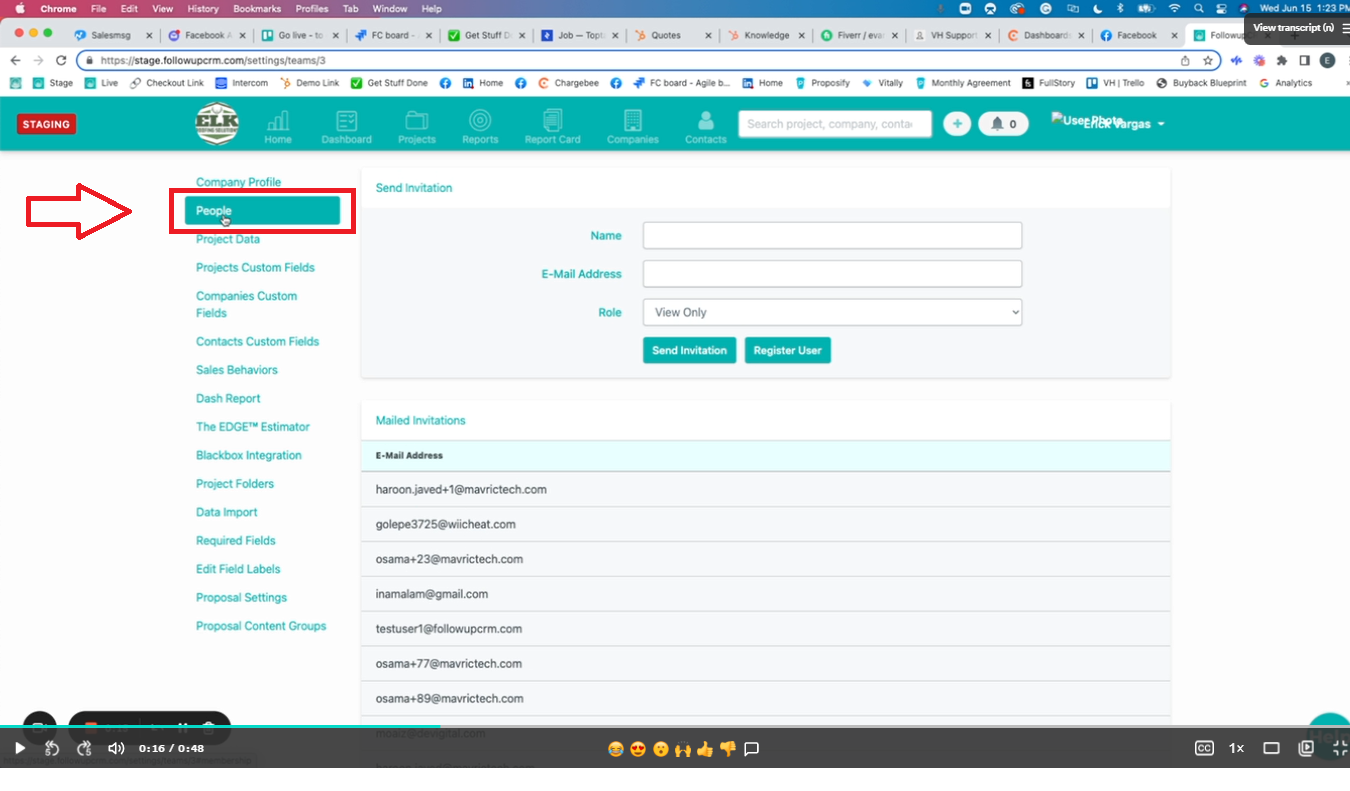
Task: Click the E-Mail Address input field
Action: [832, 273]
